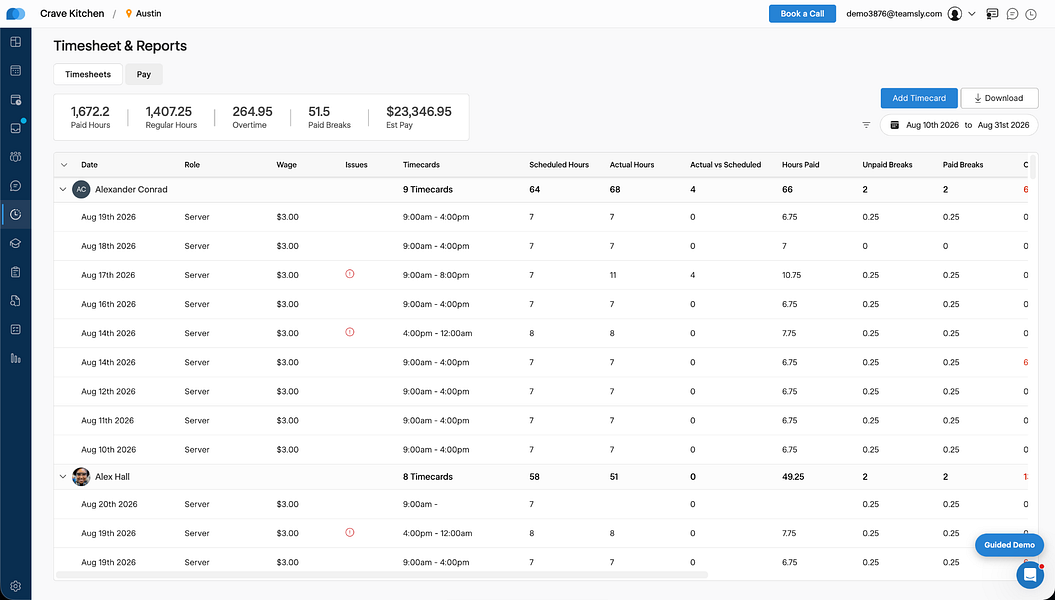Collapse Alex Hall's timecard group

click(x=63, y=477)
